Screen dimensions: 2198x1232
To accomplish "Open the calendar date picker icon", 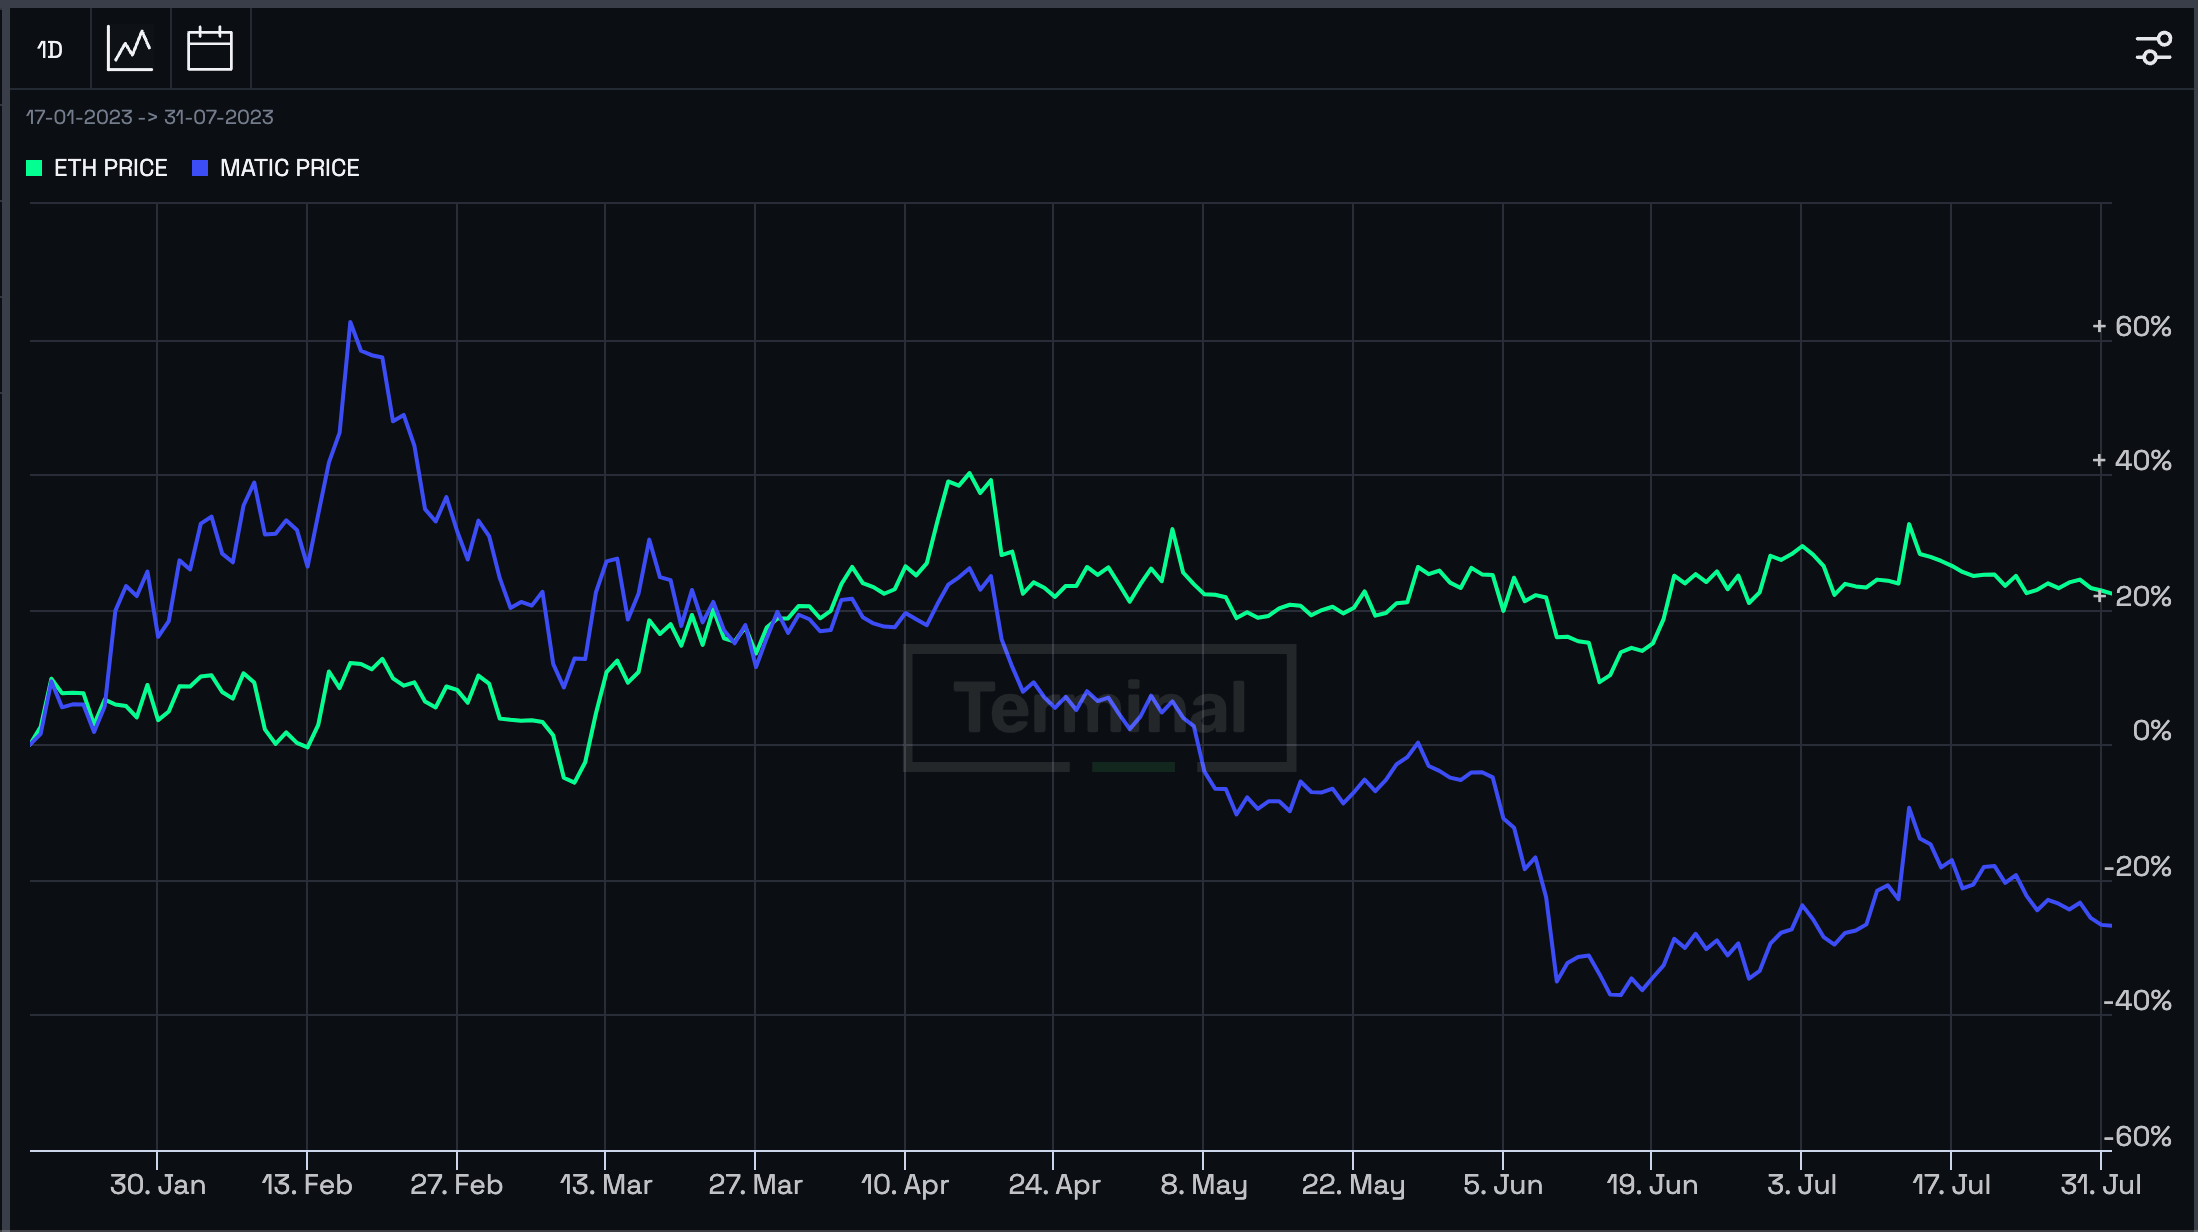I will tap(210, 49).
